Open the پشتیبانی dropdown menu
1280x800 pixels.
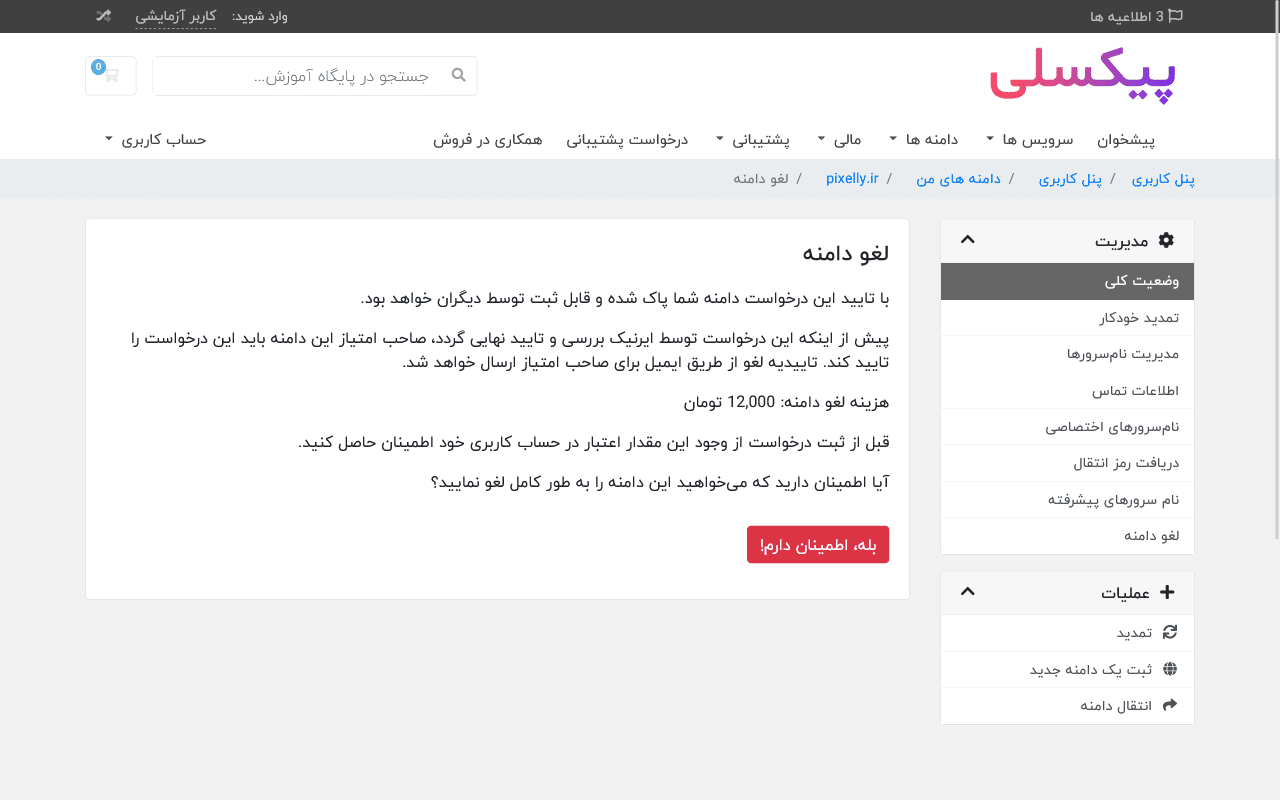(753, 139)
